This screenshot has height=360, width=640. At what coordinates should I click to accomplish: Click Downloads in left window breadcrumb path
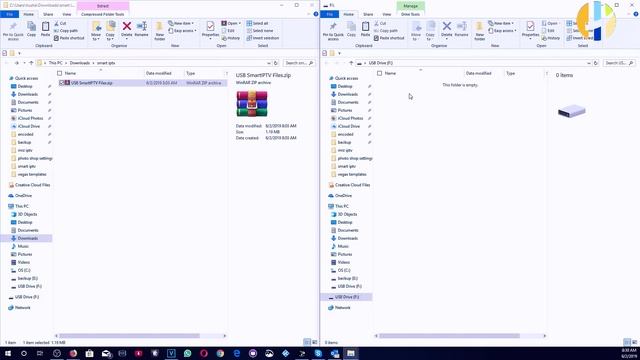(80, 63)
